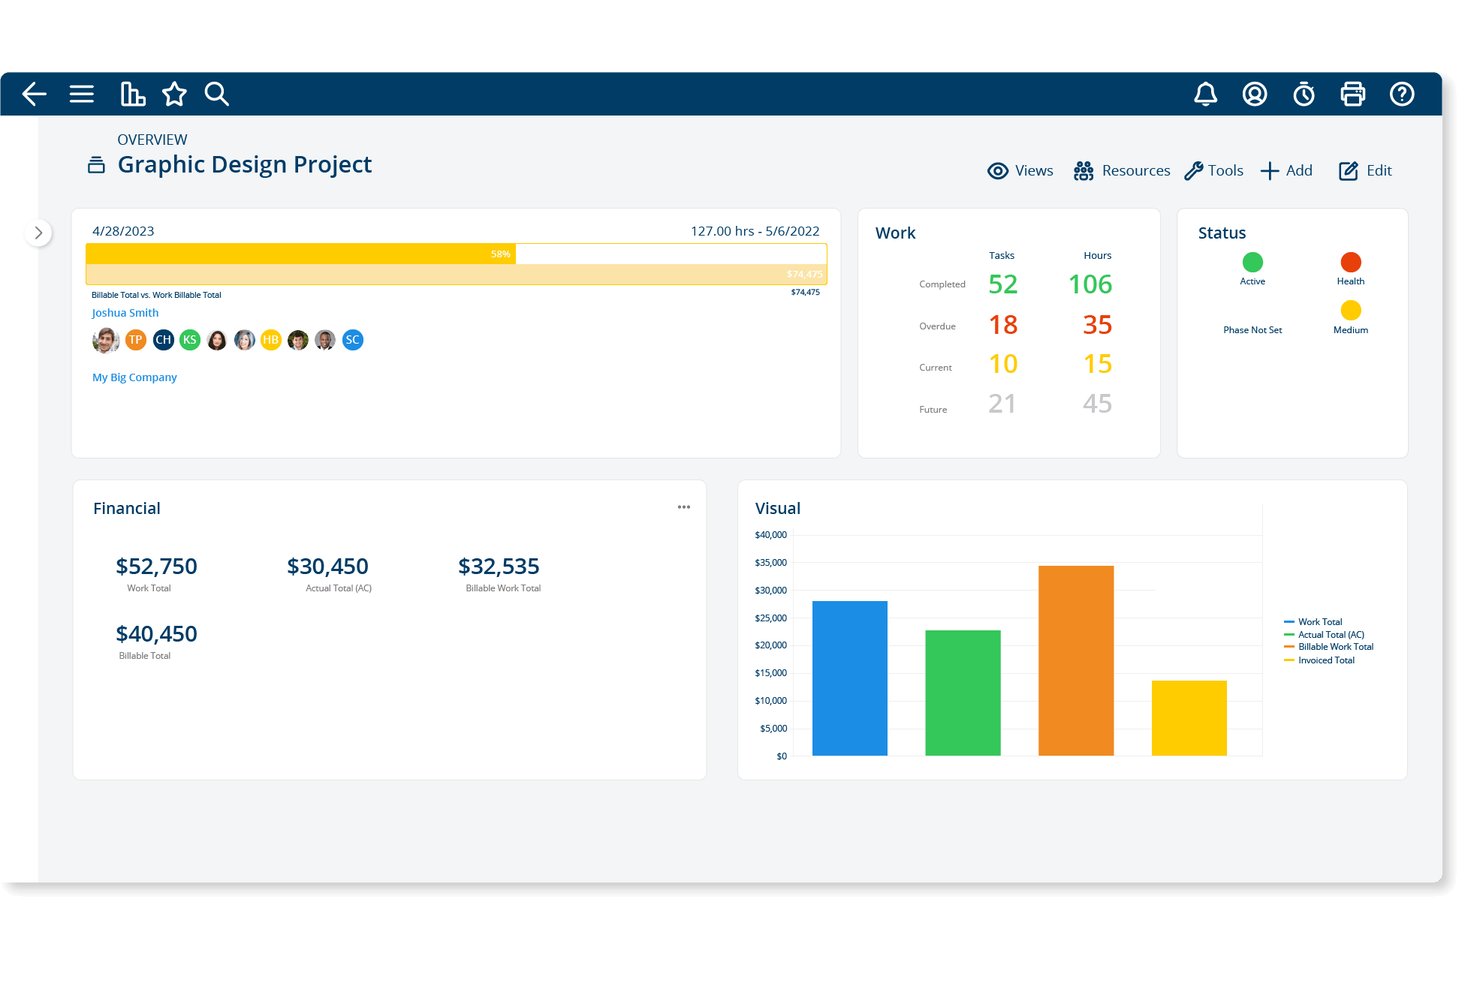
Task: Click future hours value 45
Action: pyautogui.click(x=1097, y=404)
